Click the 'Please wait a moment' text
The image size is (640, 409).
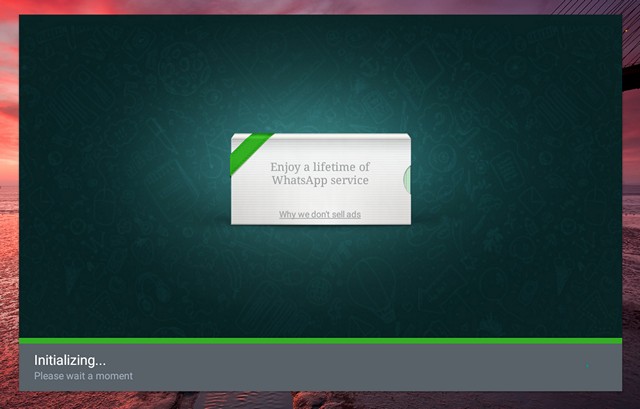coord(83,376)
